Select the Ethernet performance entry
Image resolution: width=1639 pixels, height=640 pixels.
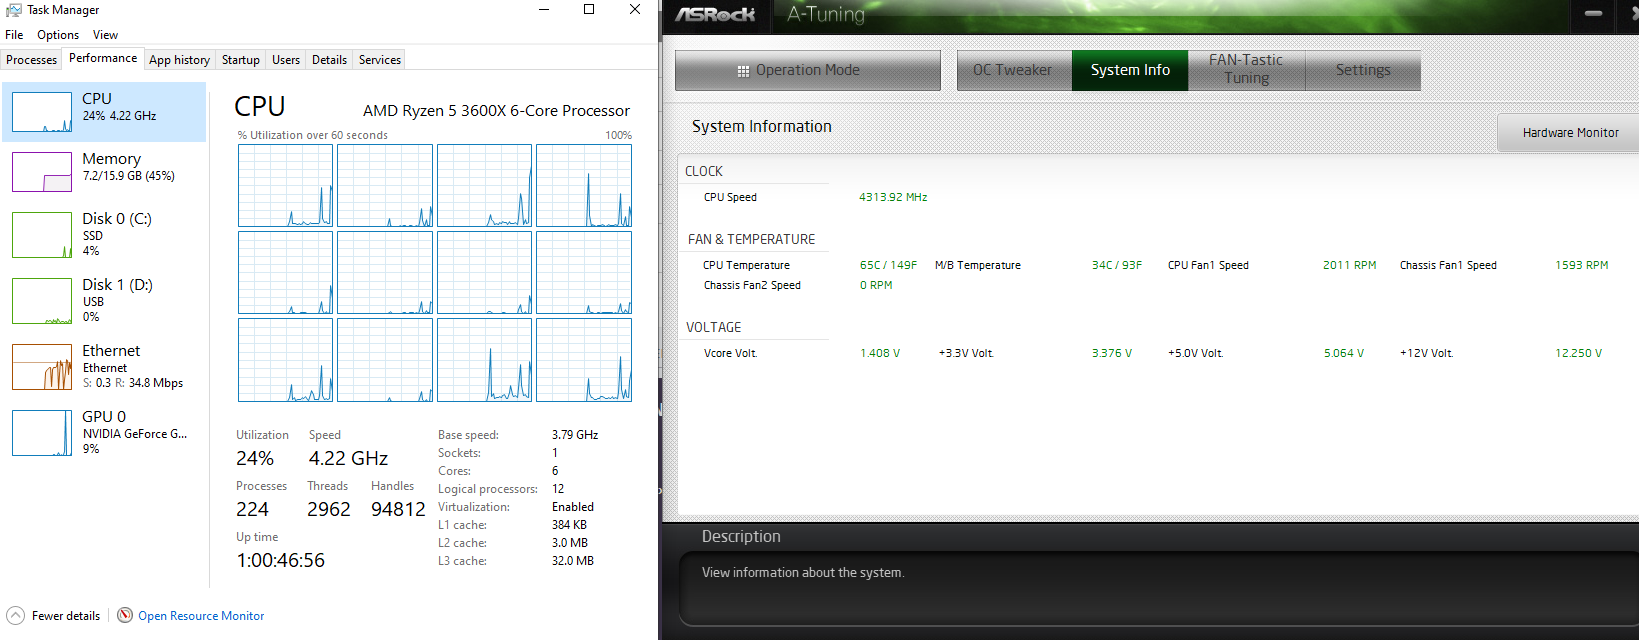104,366
